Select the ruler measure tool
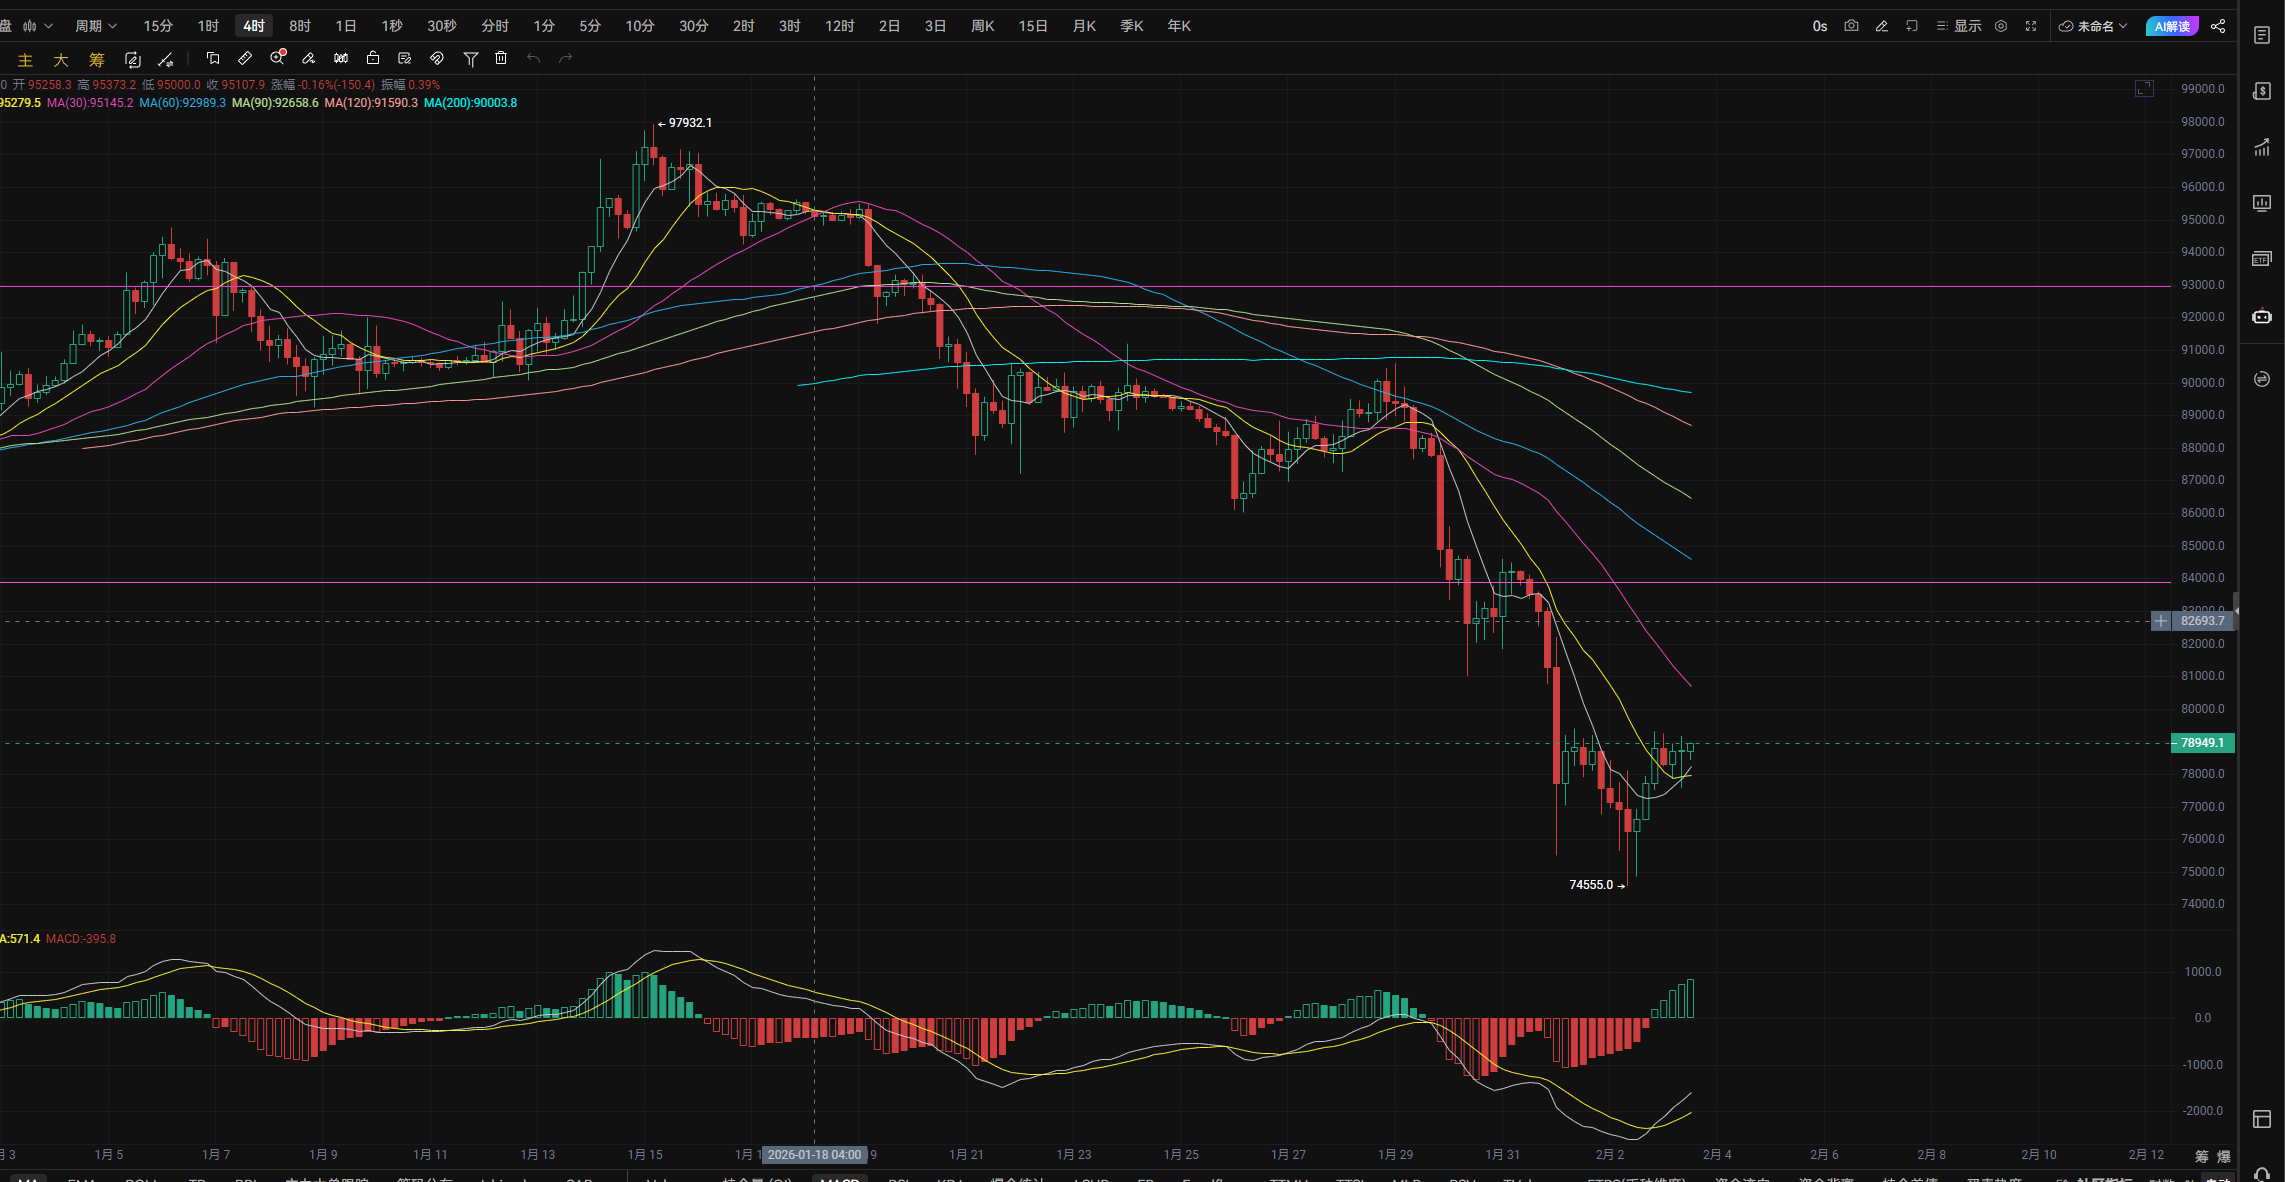Image resolution: width=2285 pixels, height=1182 pixels. 245,59
